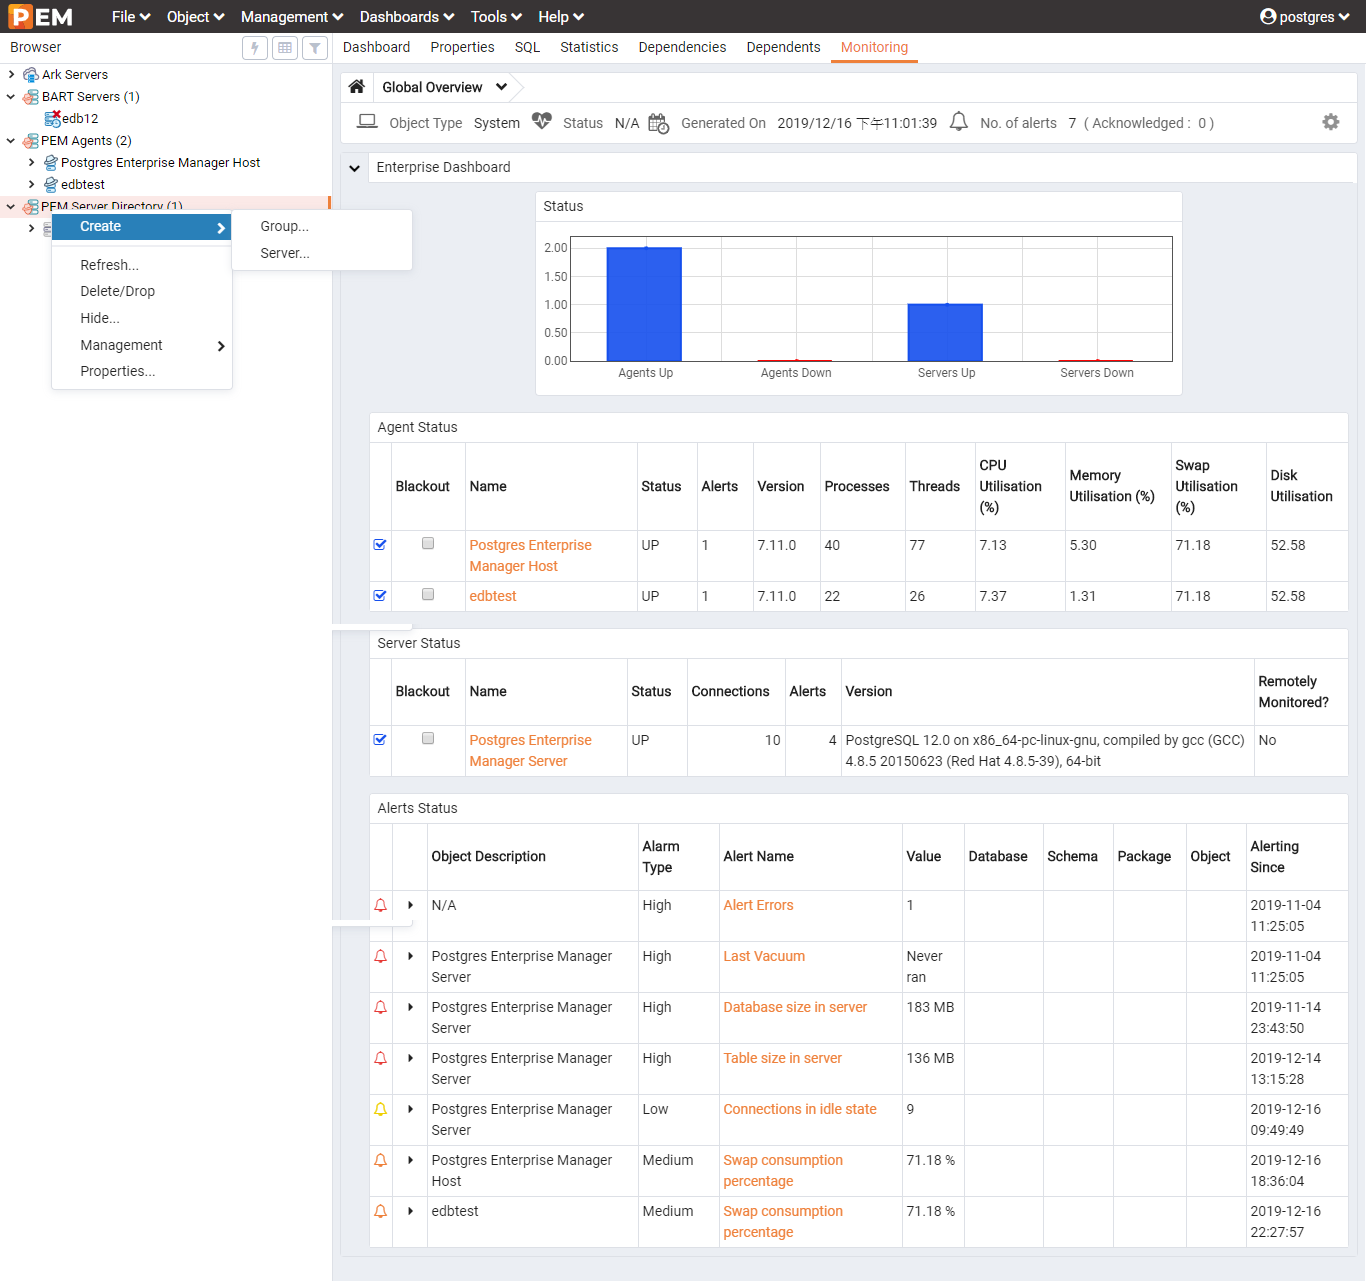The image size is (1366, 1281).
Task: Click the Agents Up blue bar
Action: (x=644, y=304)
